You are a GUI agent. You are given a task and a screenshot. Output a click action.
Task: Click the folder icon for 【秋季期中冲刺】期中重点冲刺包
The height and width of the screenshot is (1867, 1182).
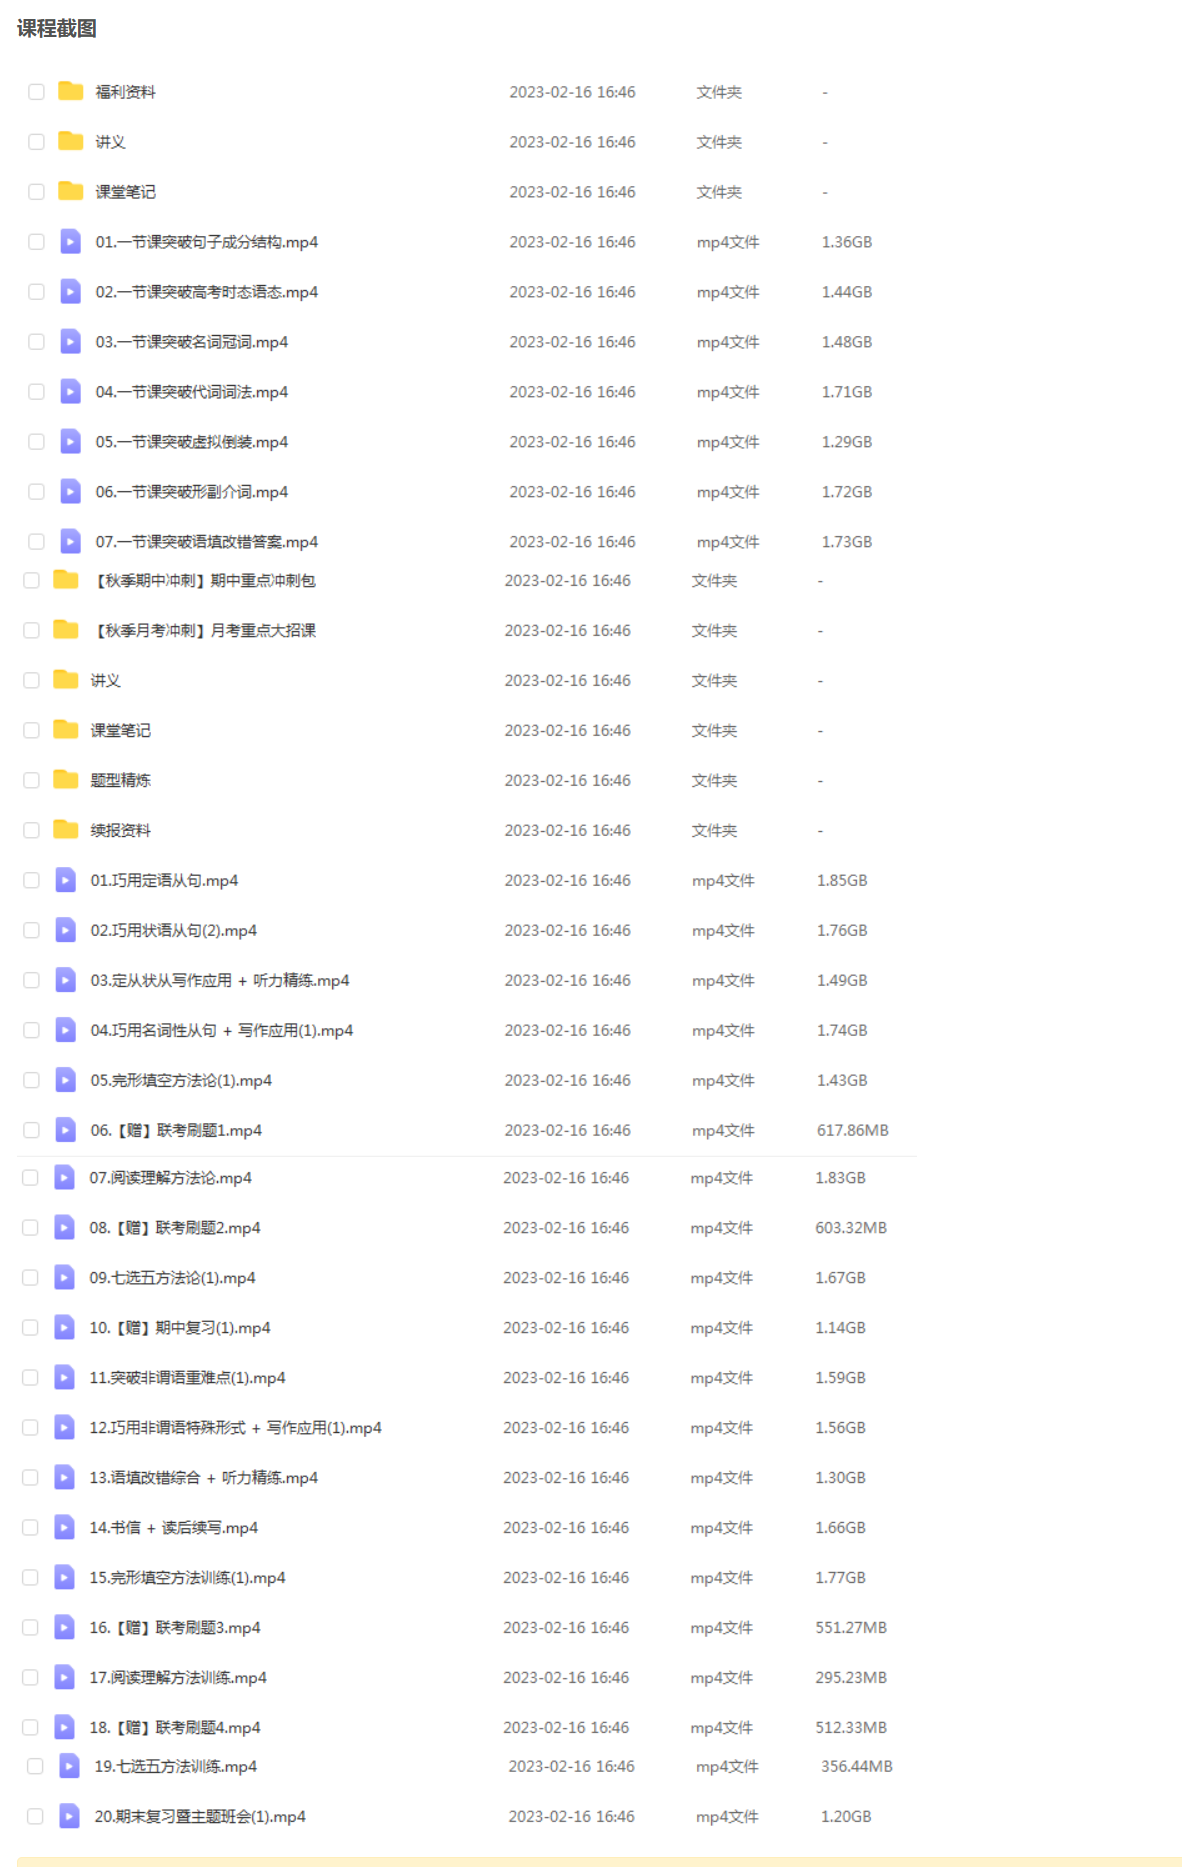coord(65,579)
